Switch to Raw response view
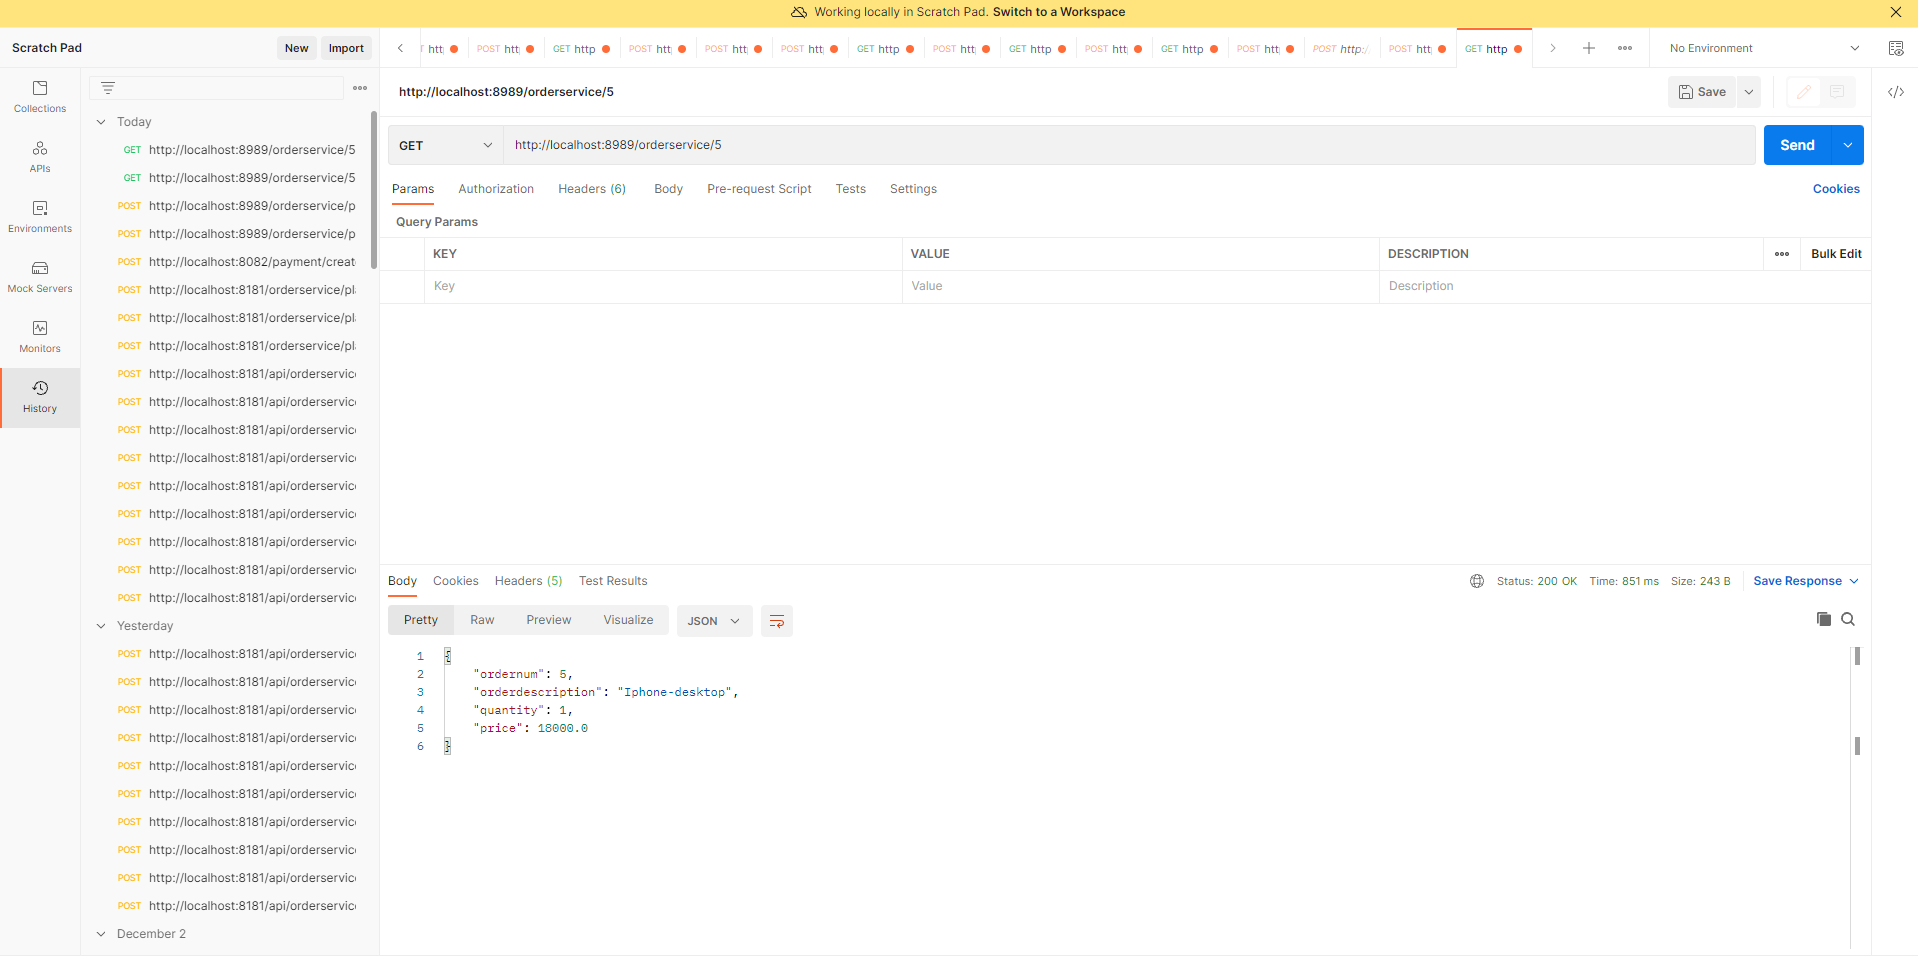The width and height of the screenshot is (1918, 961). [x=481, y=619]
